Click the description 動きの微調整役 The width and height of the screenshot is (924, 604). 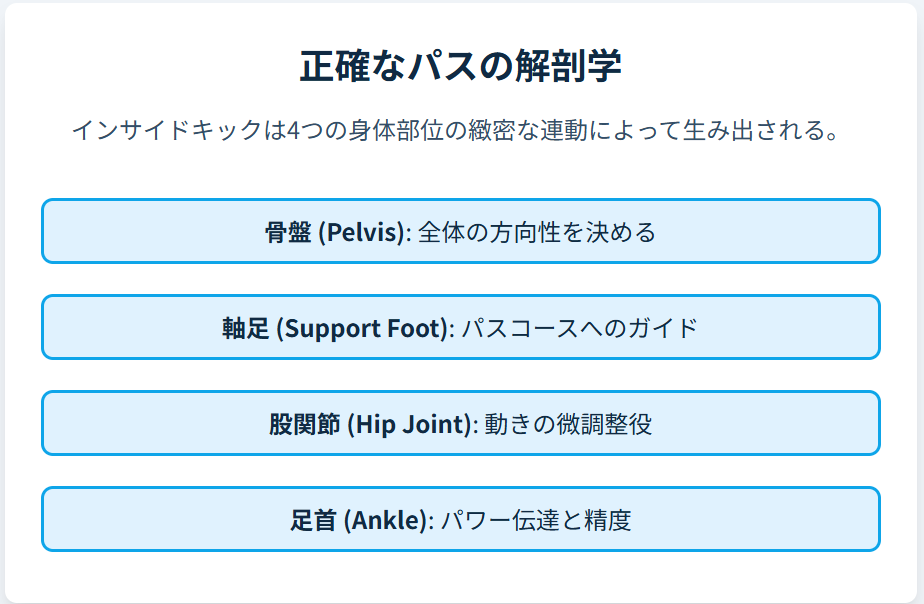tap(568, 425)
